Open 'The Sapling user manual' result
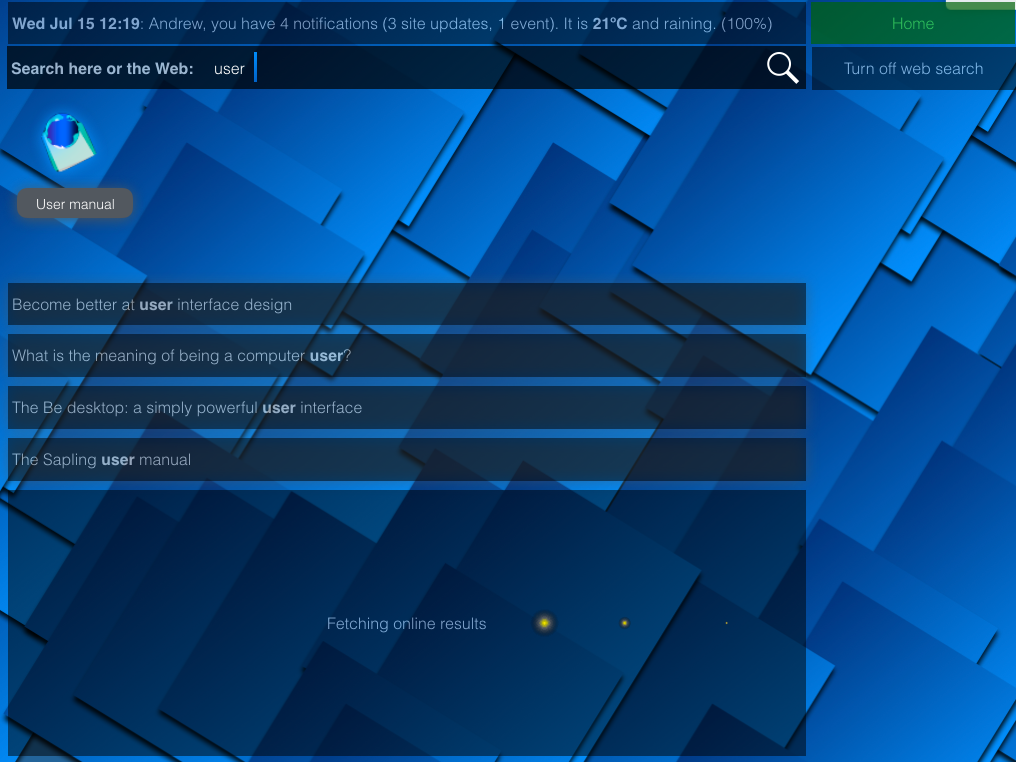 (407, 459)
